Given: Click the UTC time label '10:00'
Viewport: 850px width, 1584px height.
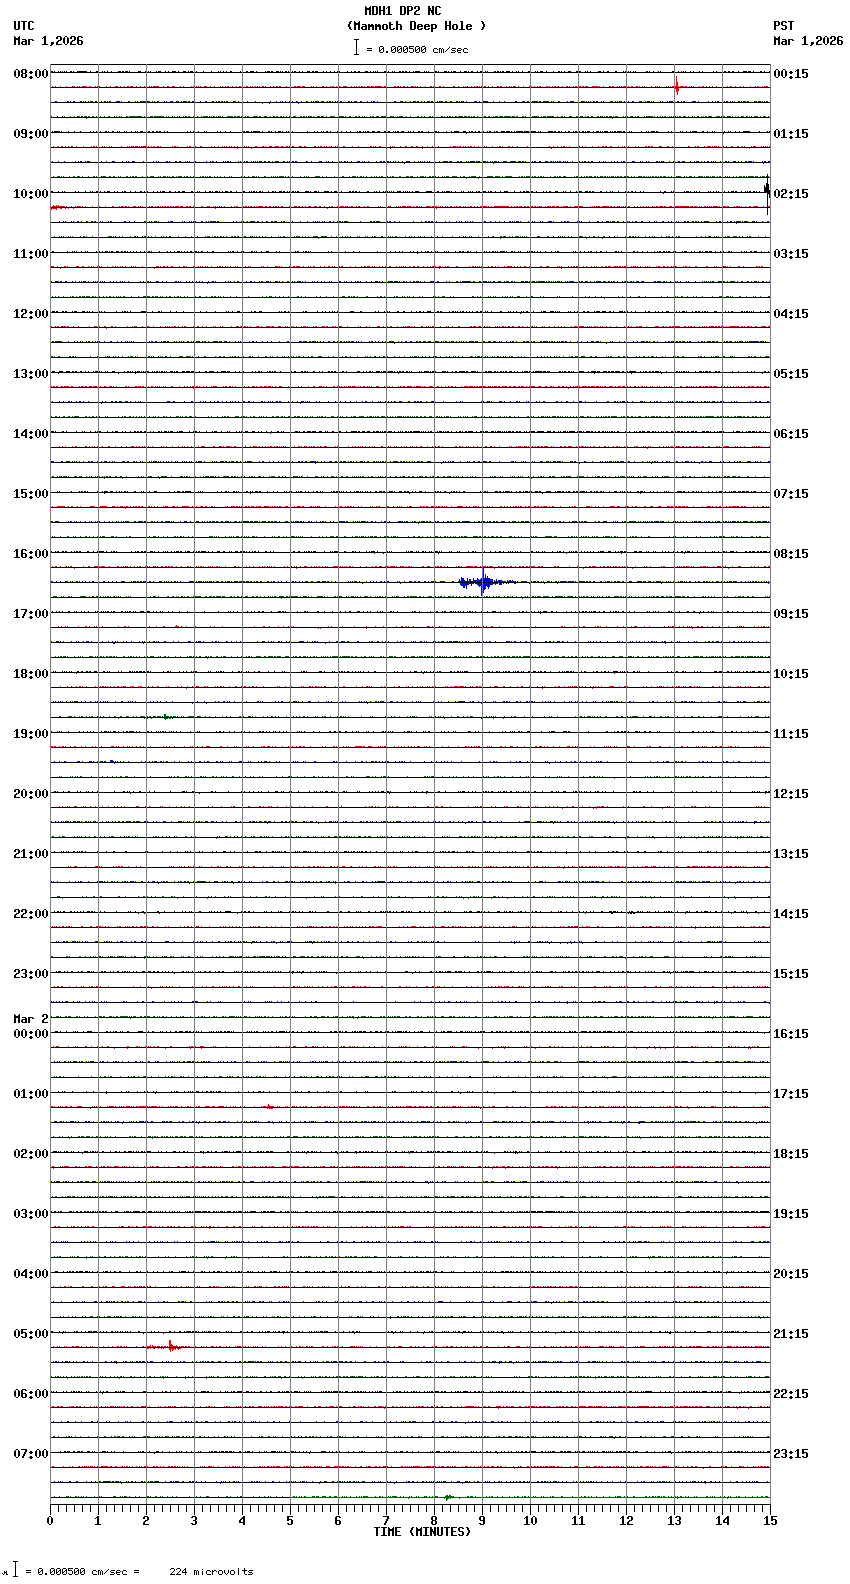Looking at the screenshot, I should tap(31, 194).
